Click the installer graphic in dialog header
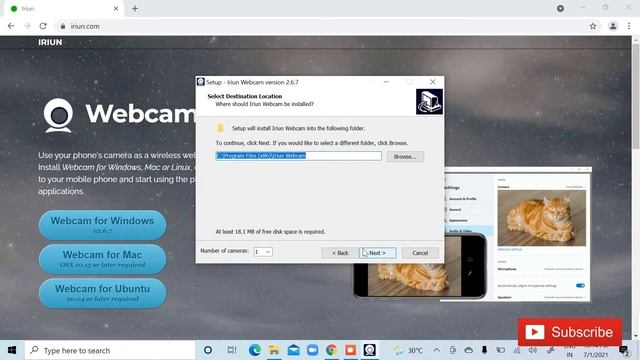The height and width of the screenshot is (360, 640). point(429,102)
